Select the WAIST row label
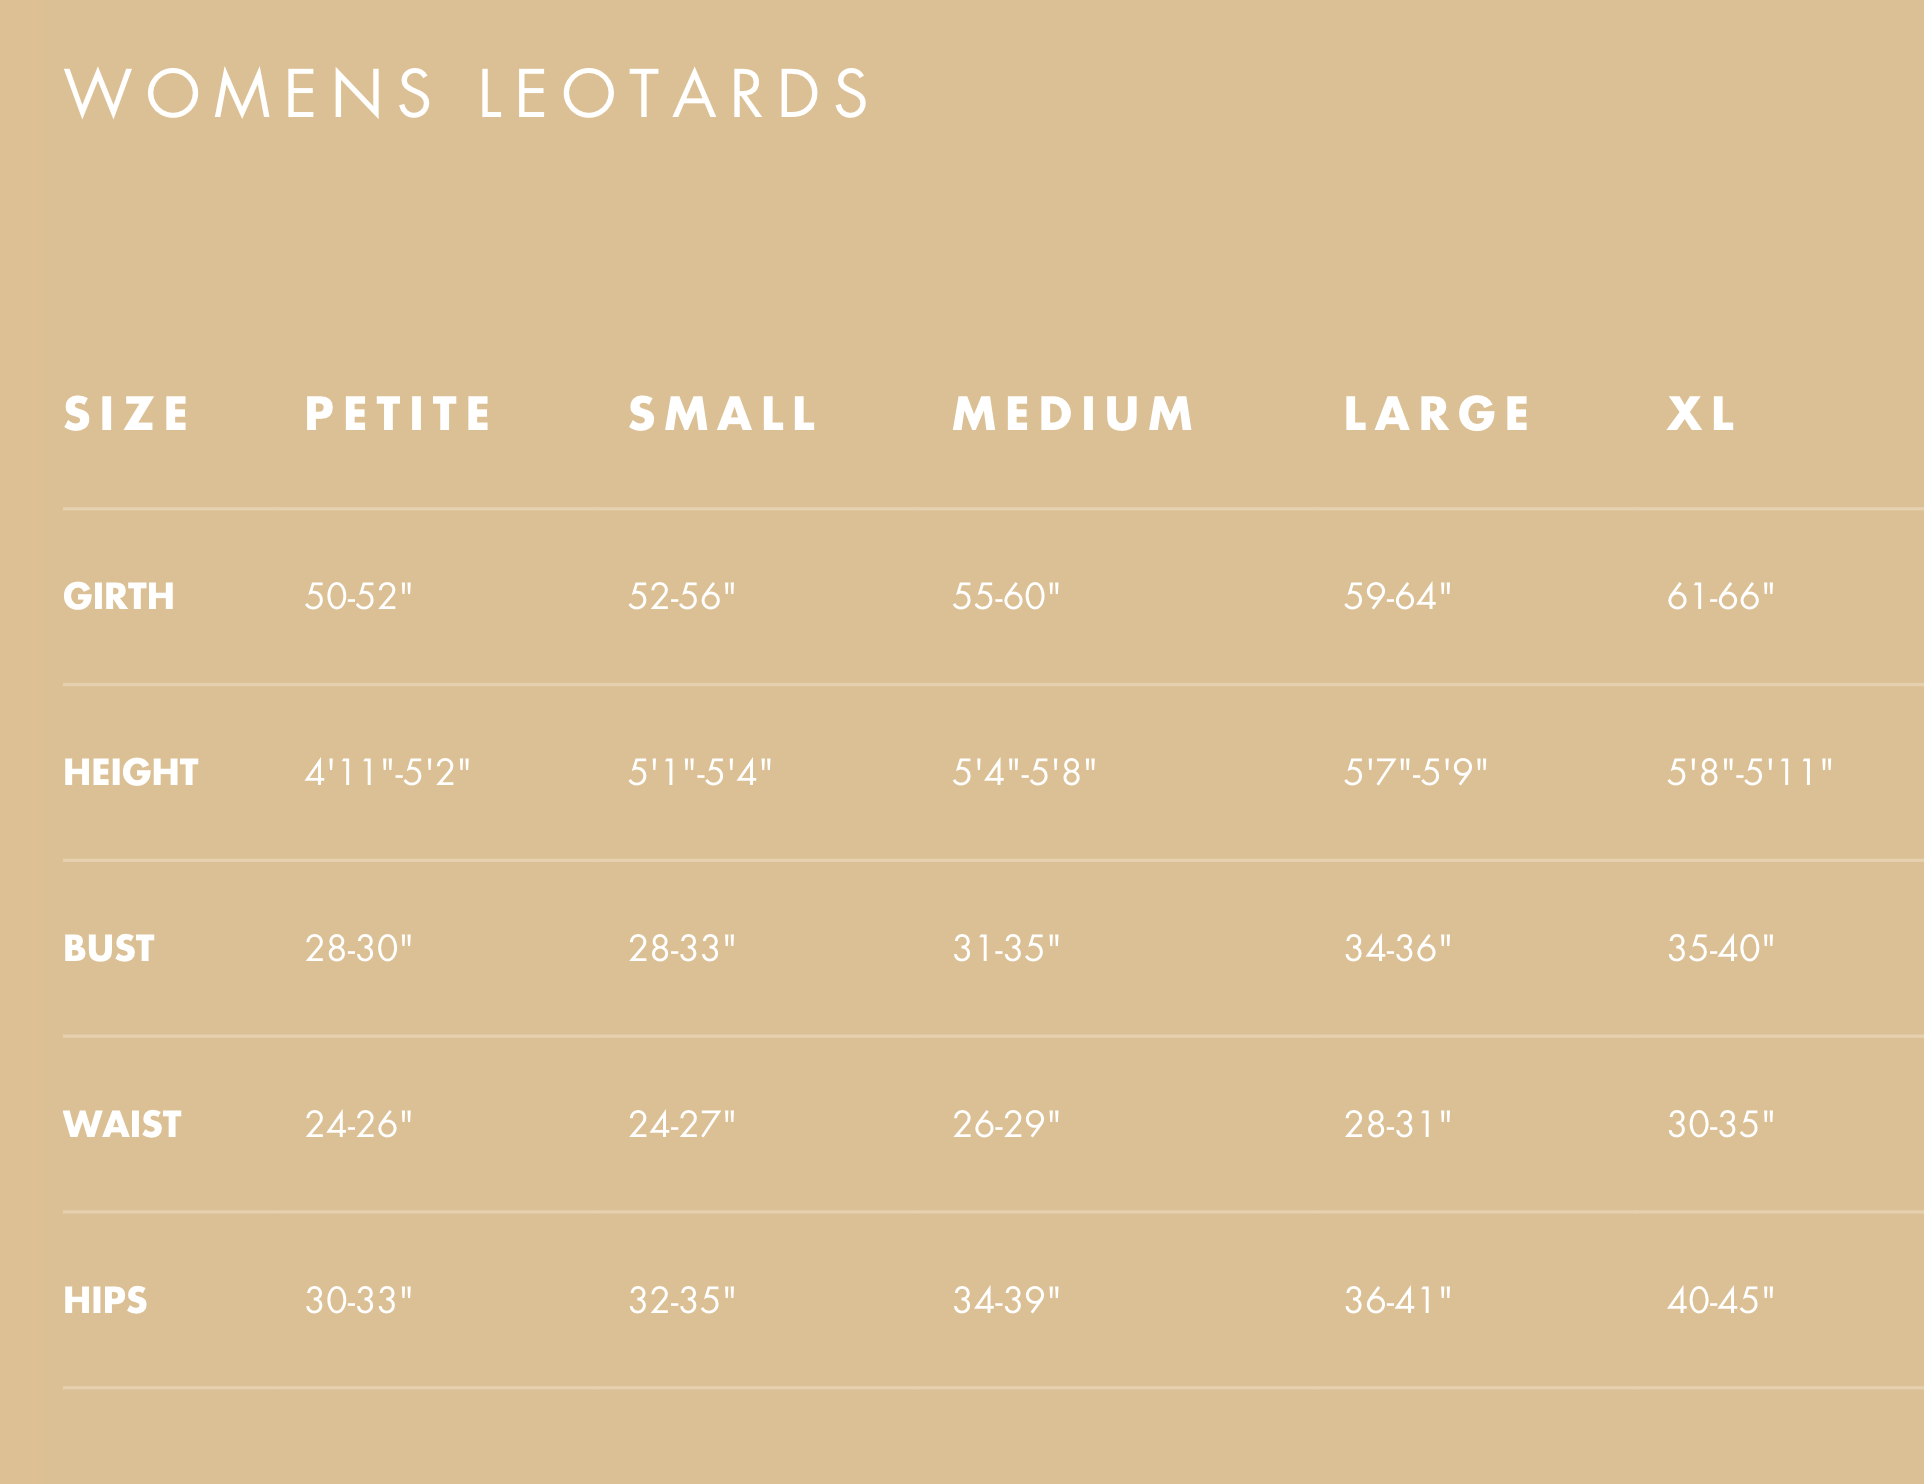The image size is (1924, 1484). pos(122,1125)
